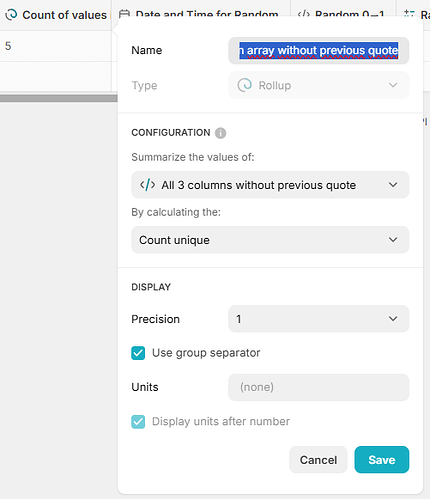Click rollup icon beside Count of values
The image size is (430, 499).
point(11,15)
